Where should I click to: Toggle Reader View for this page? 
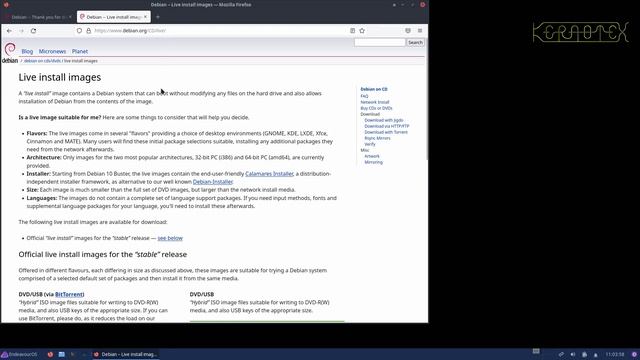(352, 31)
